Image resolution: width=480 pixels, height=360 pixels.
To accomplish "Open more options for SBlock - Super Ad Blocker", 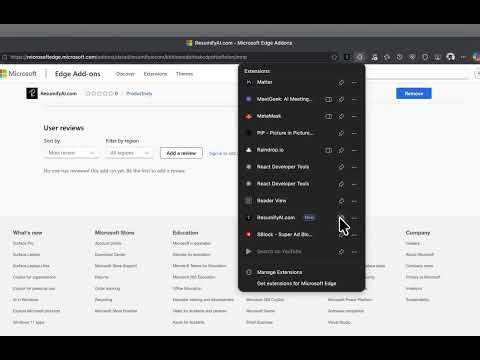I will pos(354,235).
